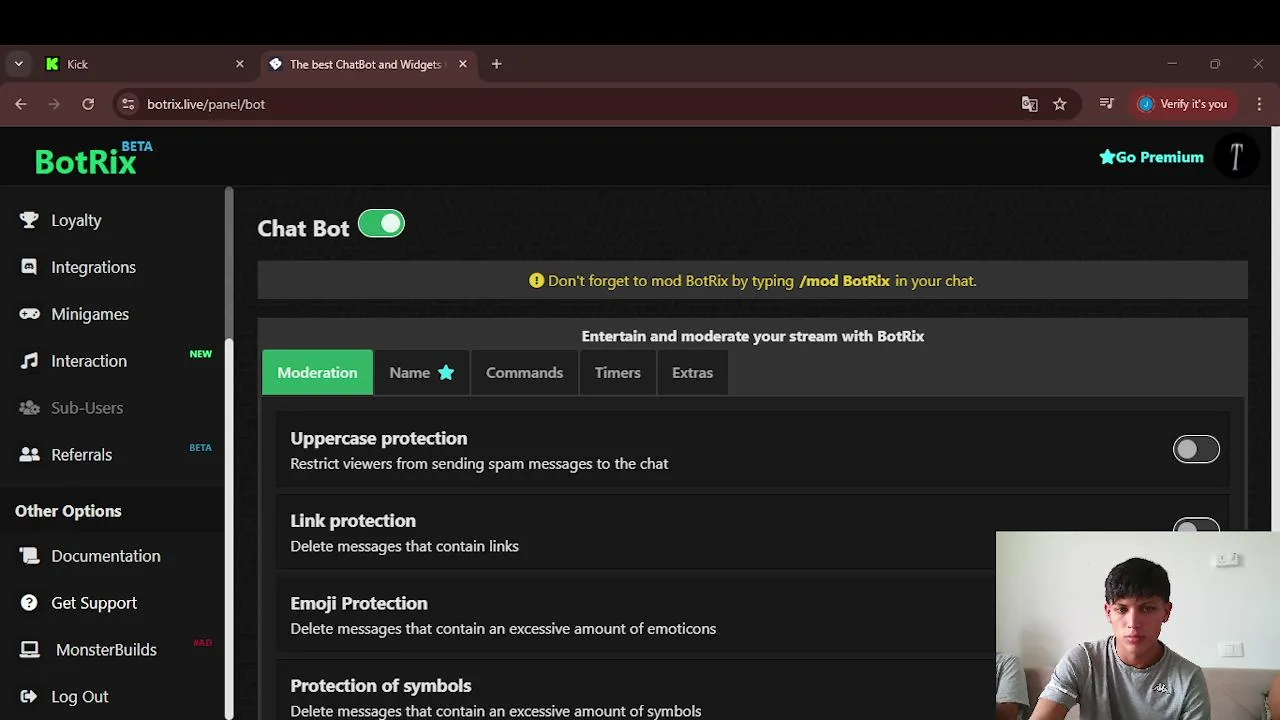Close the BotRix ChatBot browser tab
Viewport: 1280px width, 720px height.
(x=462, y=64)
